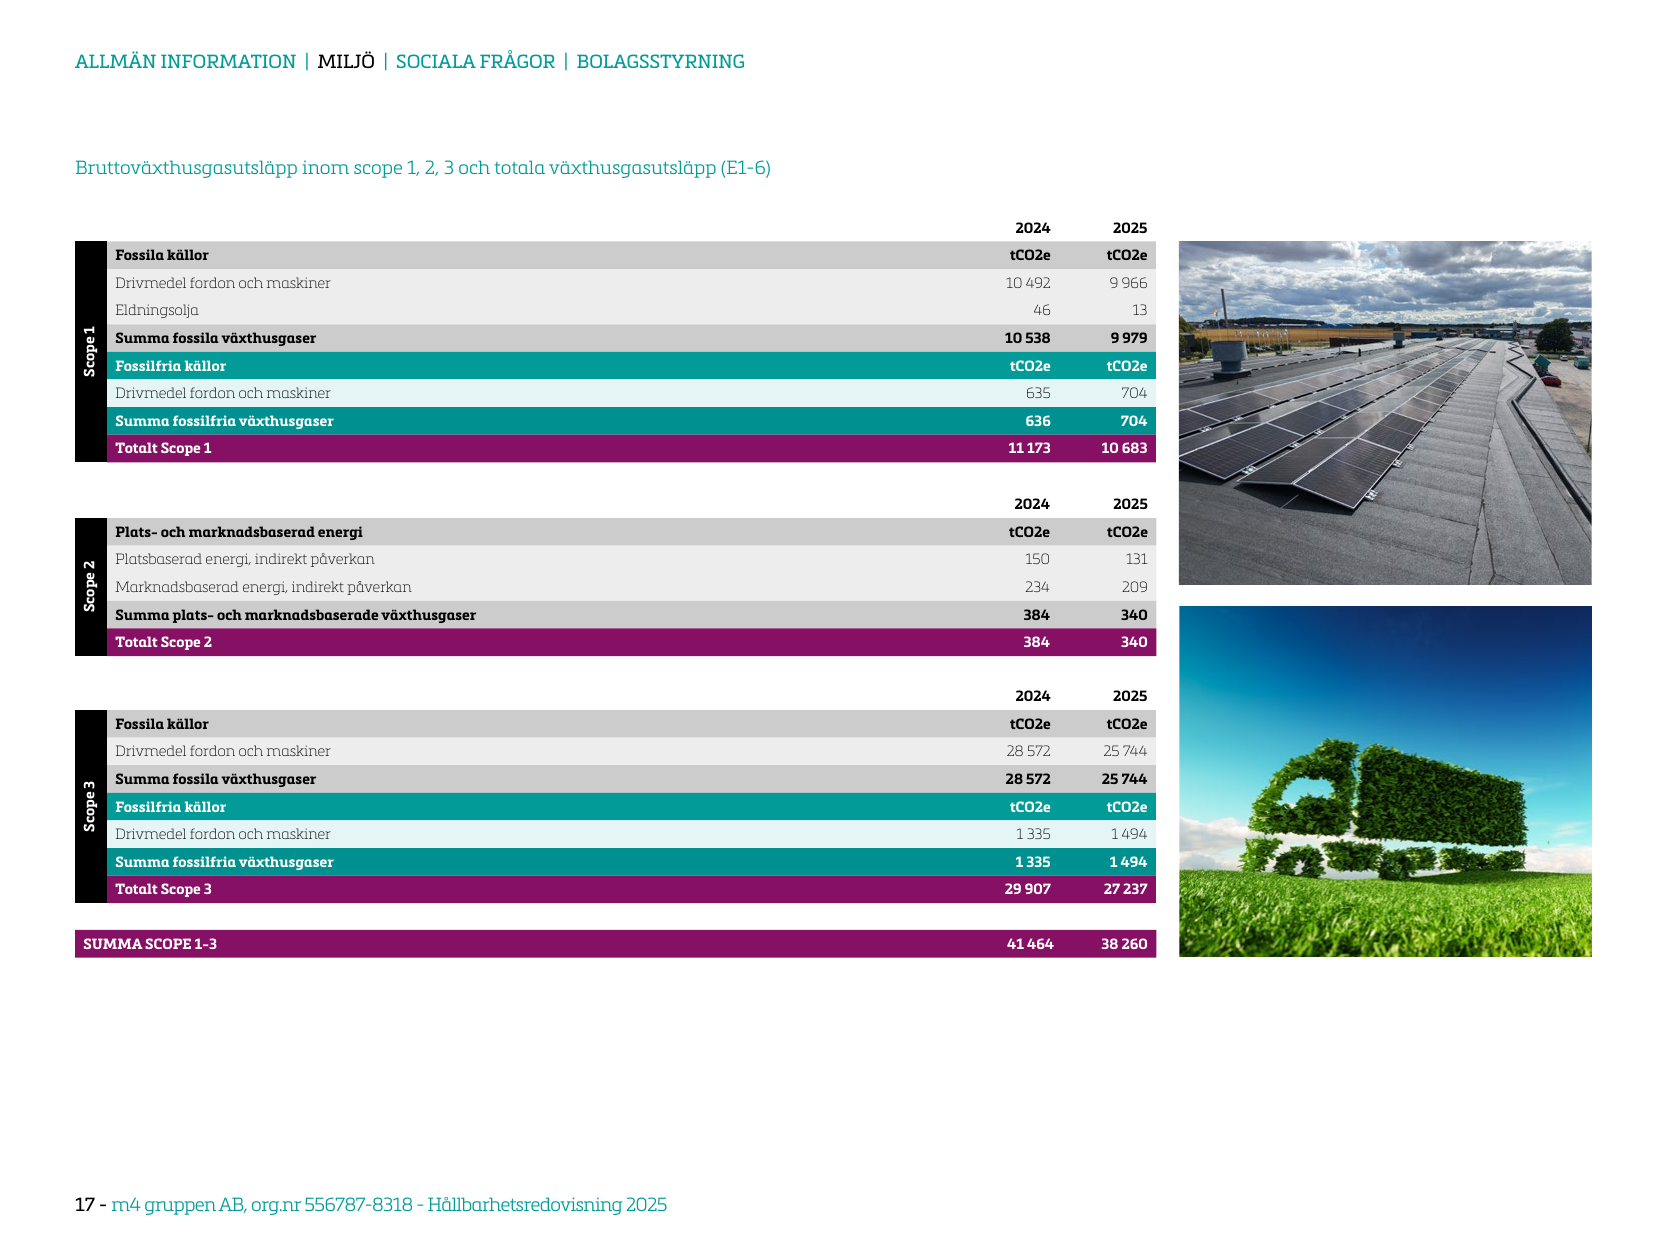
Task: Click the total value 38 260
Action: tap(1124, 944)
